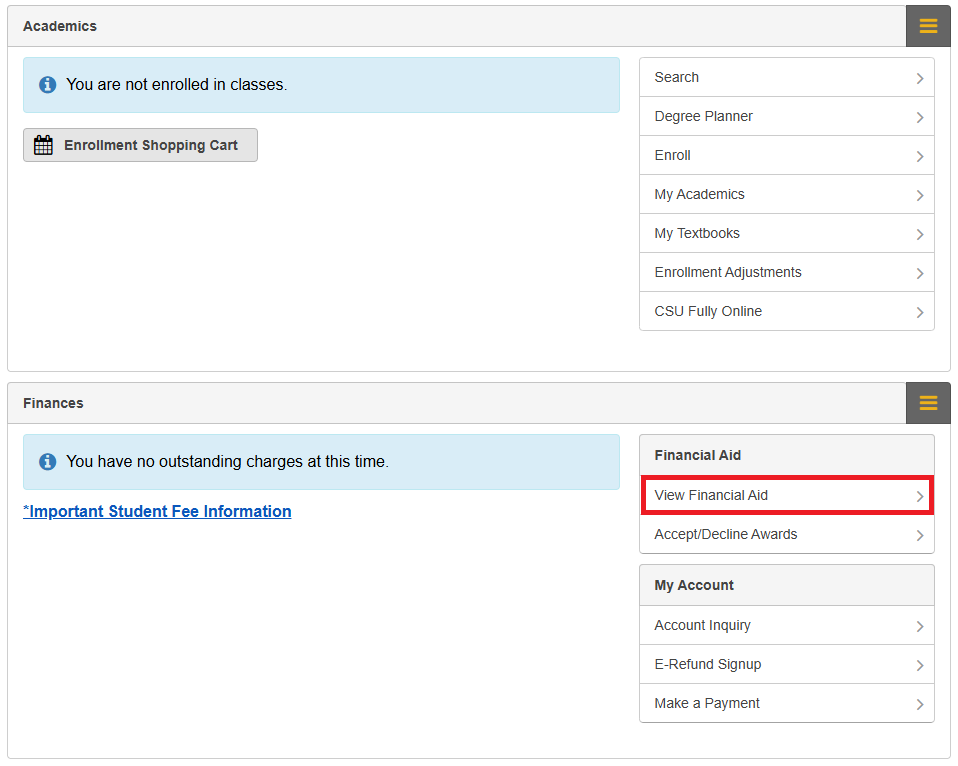Click calendar icon on Enrollment Shopping Cart
Image resolution: width=958 pixels, height=766 pixels.
point(43,145)
